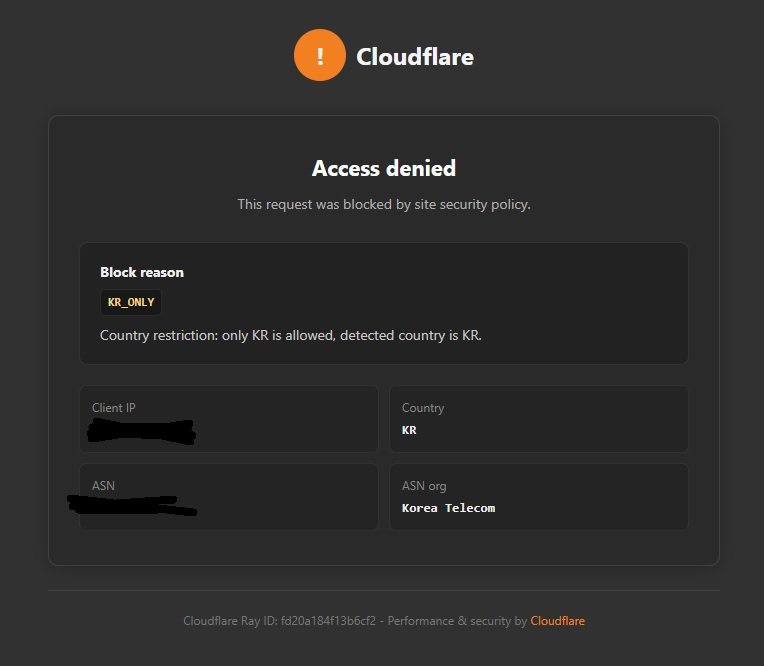Click the ASN org info card
This screenshot has height=666, width=764.
(x=539, y=497)
